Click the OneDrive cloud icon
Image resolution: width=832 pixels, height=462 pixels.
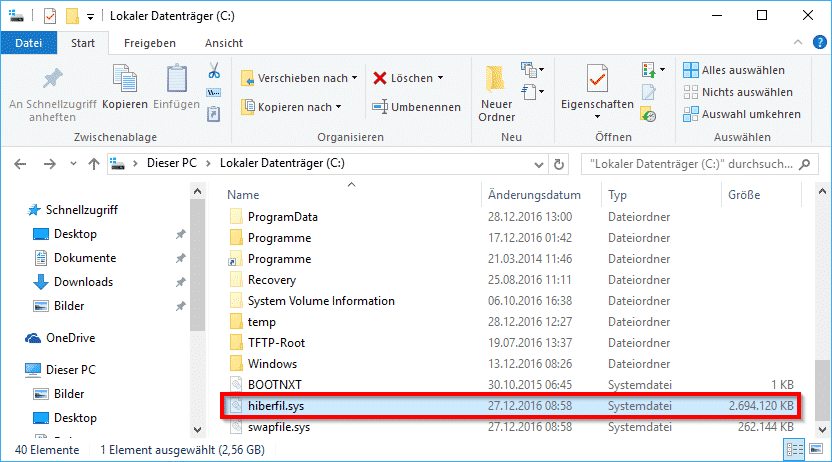(33, 338)
